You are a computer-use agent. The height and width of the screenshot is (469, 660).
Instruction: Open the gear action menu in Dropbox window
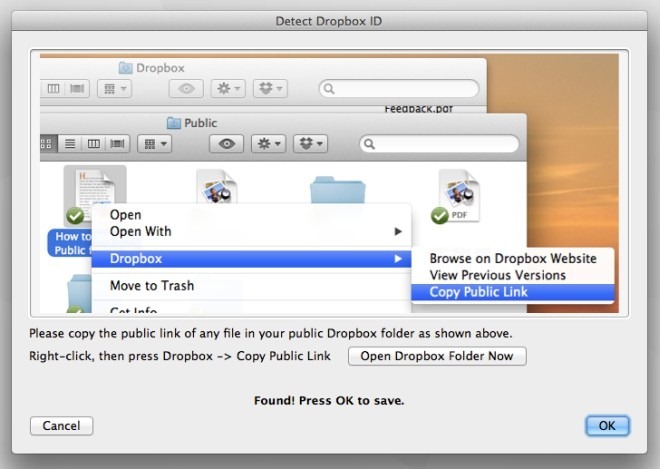[228, 88]
